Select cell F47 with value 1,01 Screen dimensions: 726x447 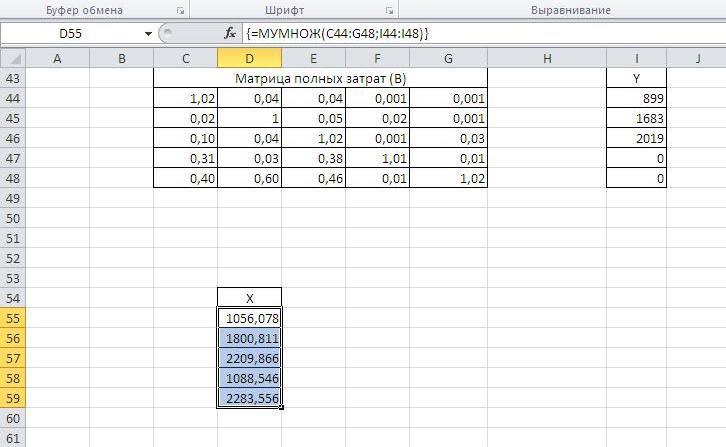point(377,158)
